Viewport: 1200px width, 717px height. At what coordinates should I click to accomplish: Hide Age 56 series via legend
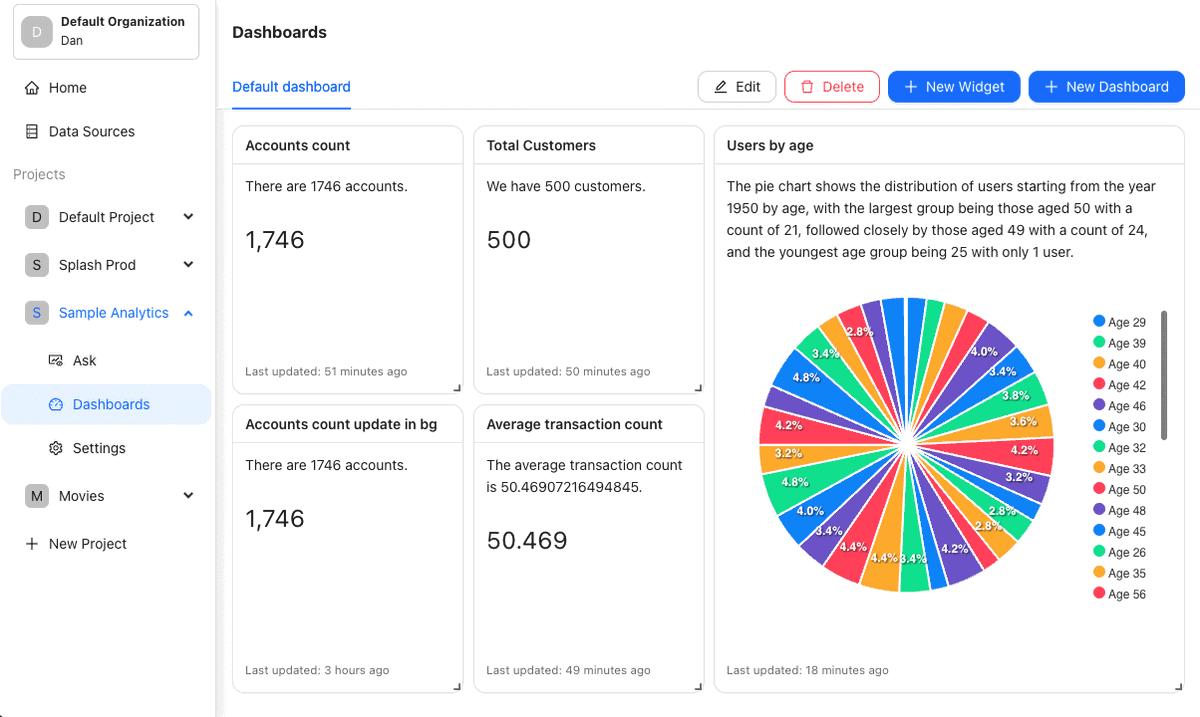pyautogui.click(x=1120, y=595)
